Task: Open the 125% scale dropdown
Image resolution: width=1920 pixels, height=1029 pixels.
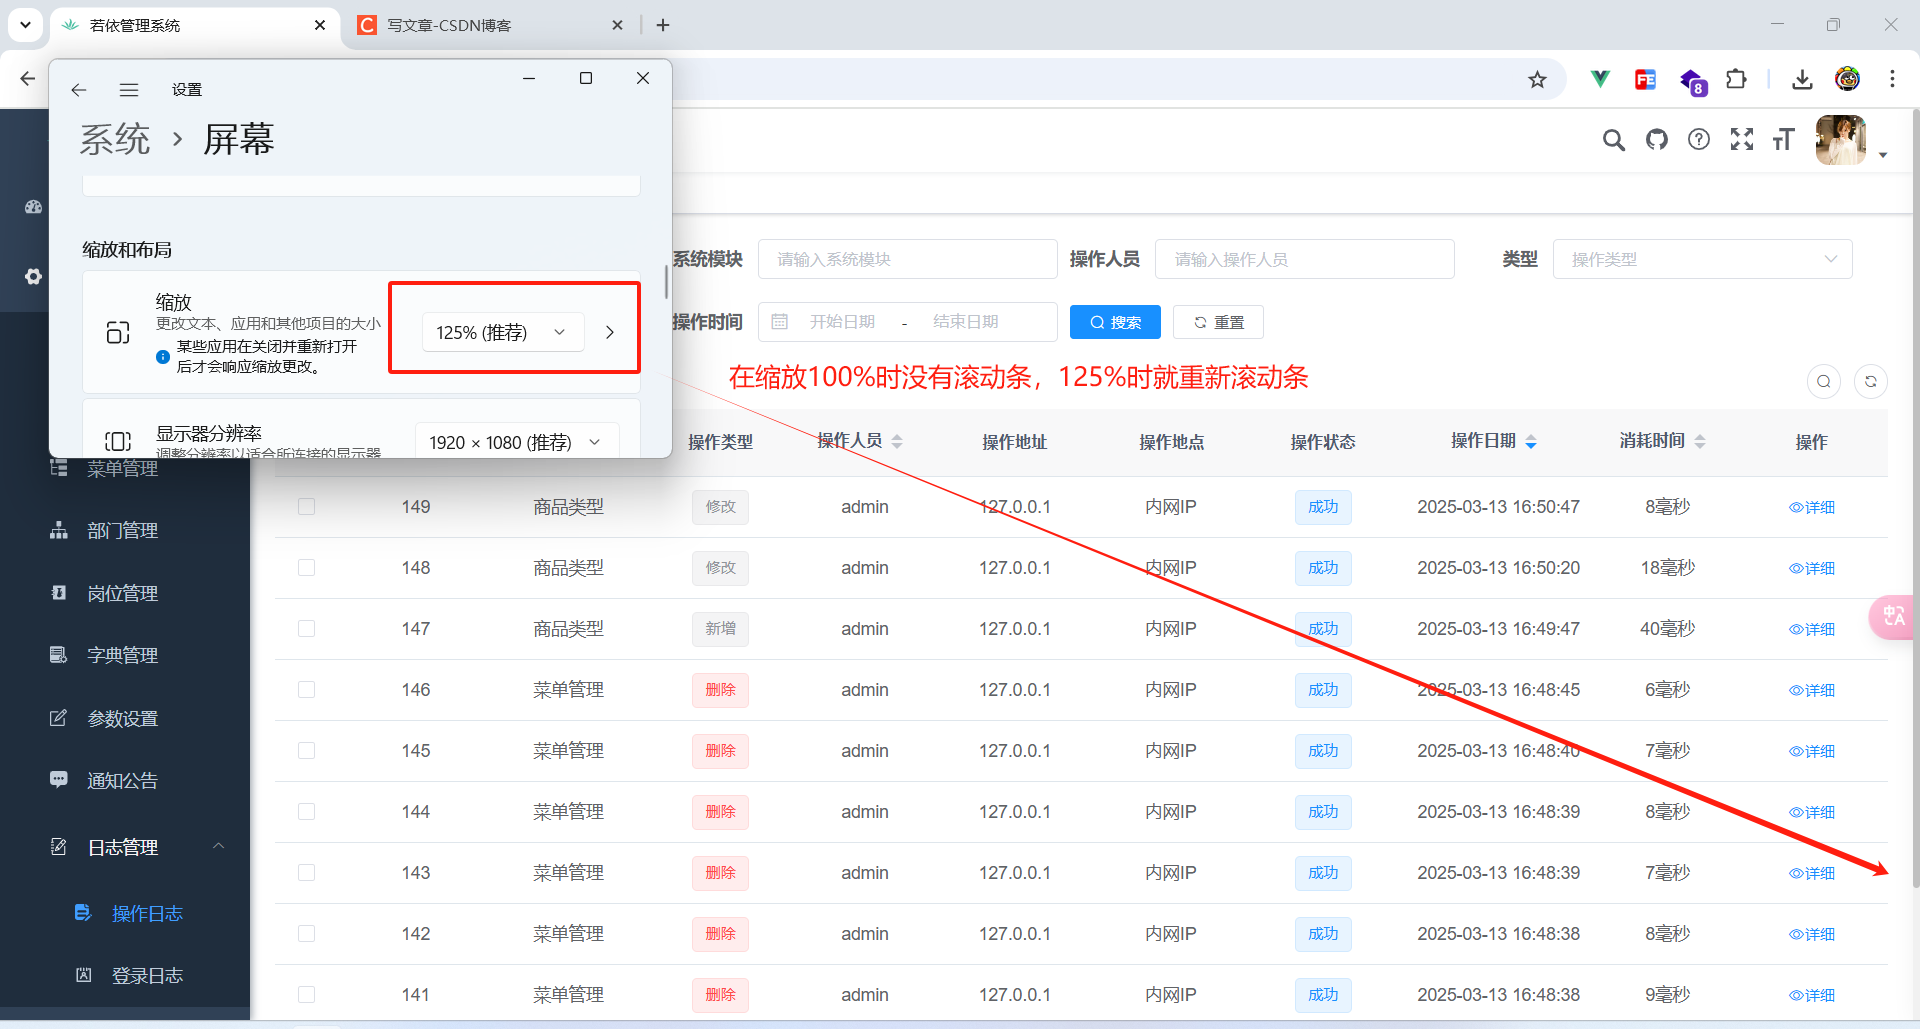Action: pyautogui.click(x=502, y=332)
